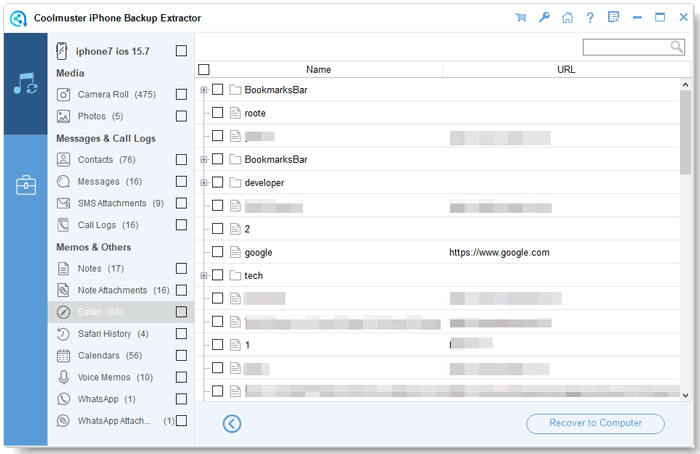Screen dimensions: 700x454
Task: Check the tech folder checkbox
Action: pos(217,275)
